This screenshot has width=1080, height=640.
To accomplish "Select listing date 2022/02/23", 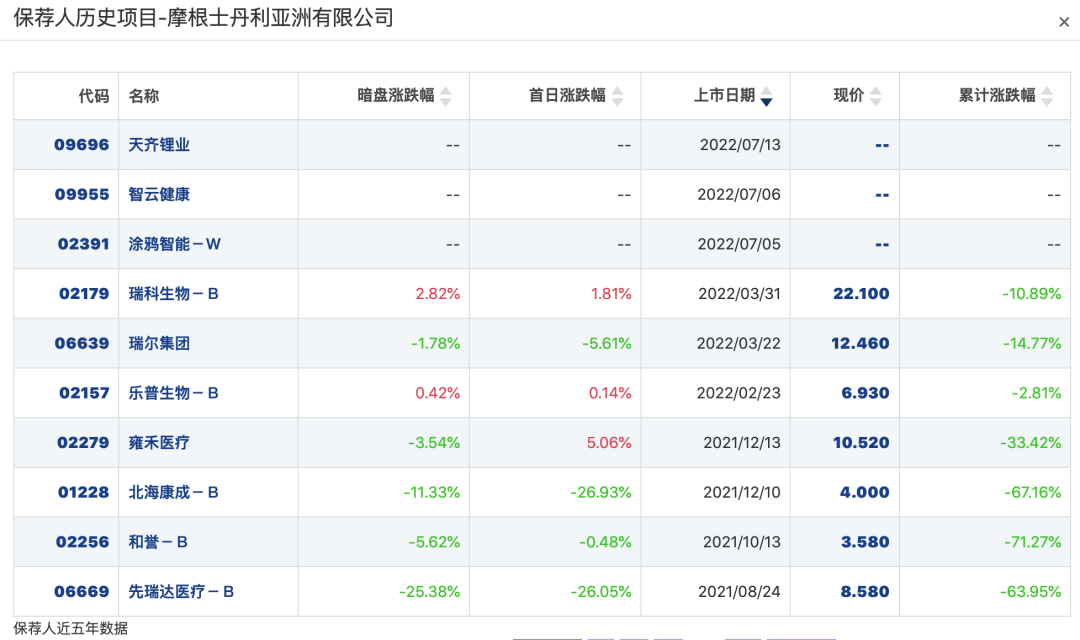I will pyautogui.click(x=738, y=393).
